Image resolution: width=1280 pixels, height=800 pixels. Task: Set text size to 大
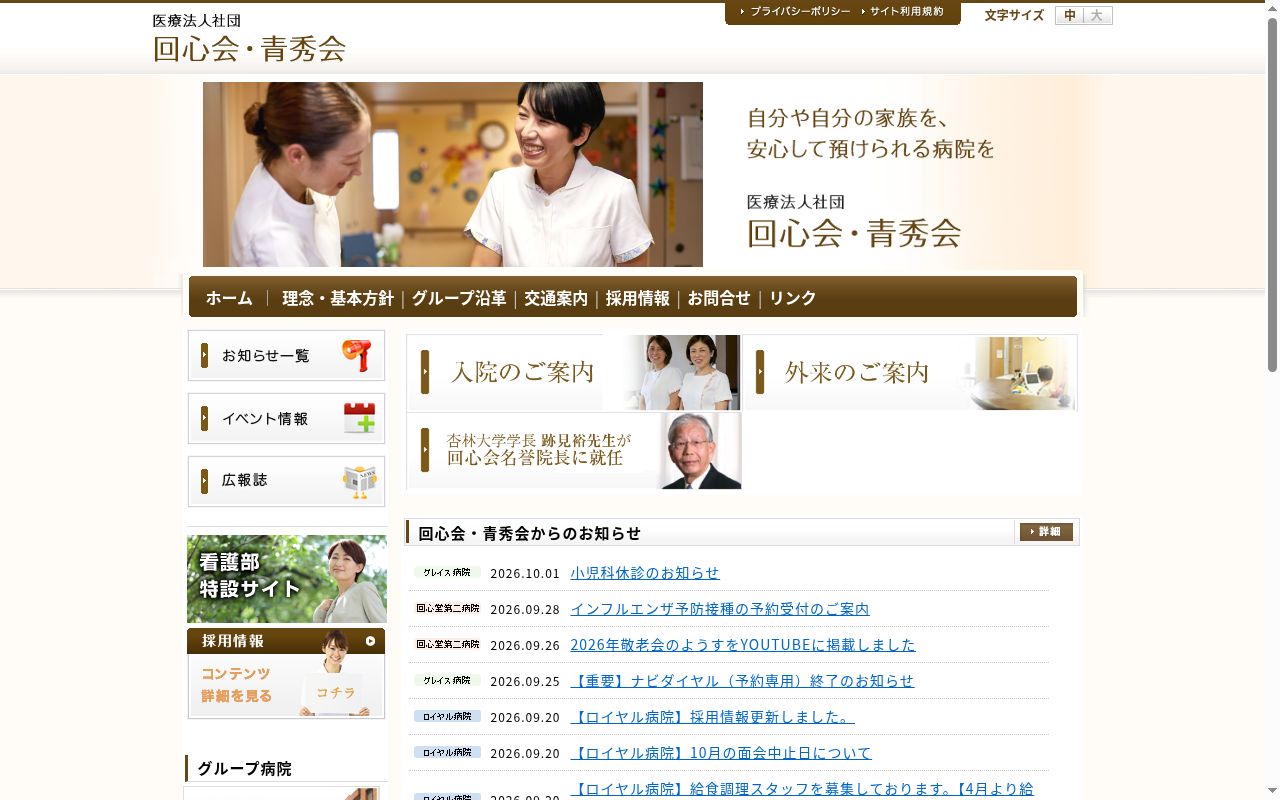pos(1098,16)
